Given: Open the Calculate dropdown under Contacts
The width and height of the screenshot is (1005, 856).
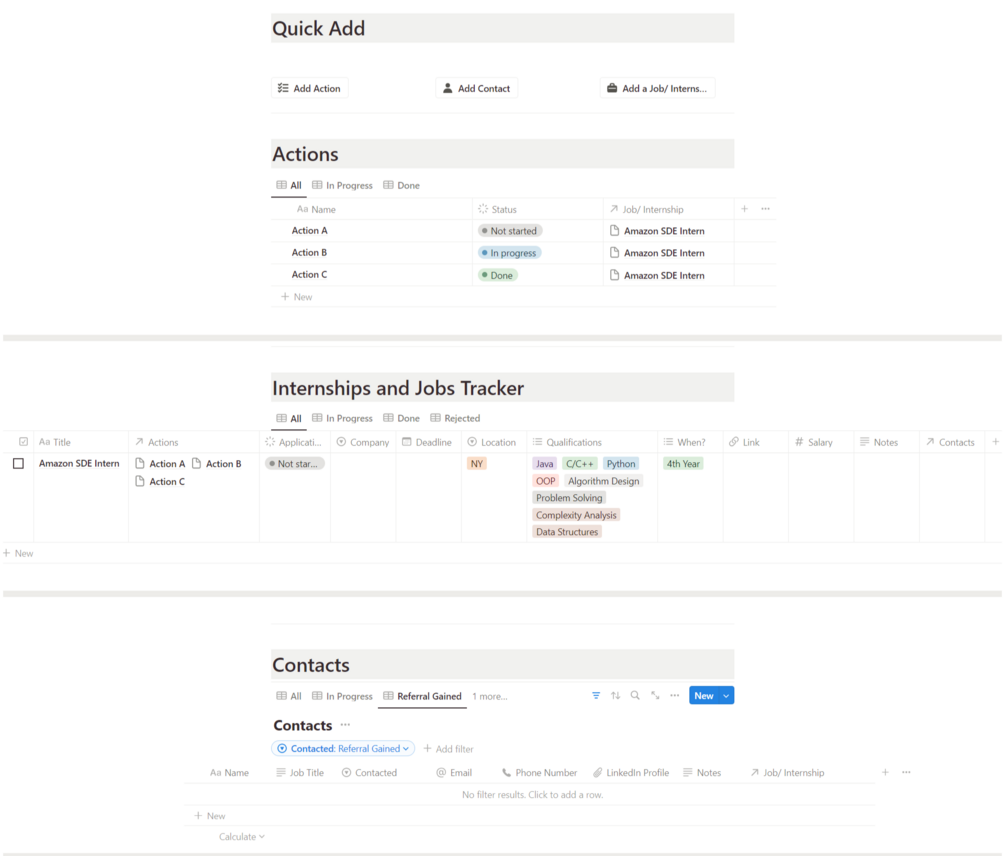Looking at the screenshot, I should click(242, 837).
